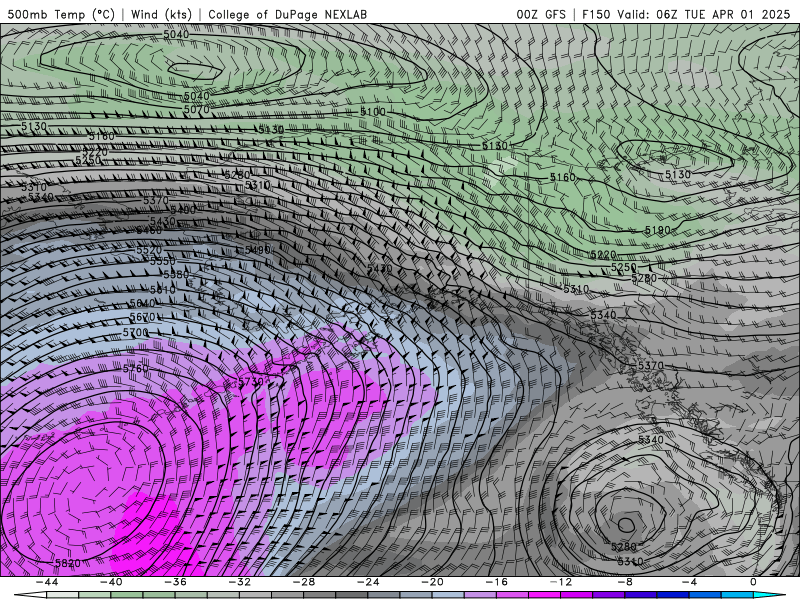Click the '500mb Temp (°C)' title text

[61, 14]
